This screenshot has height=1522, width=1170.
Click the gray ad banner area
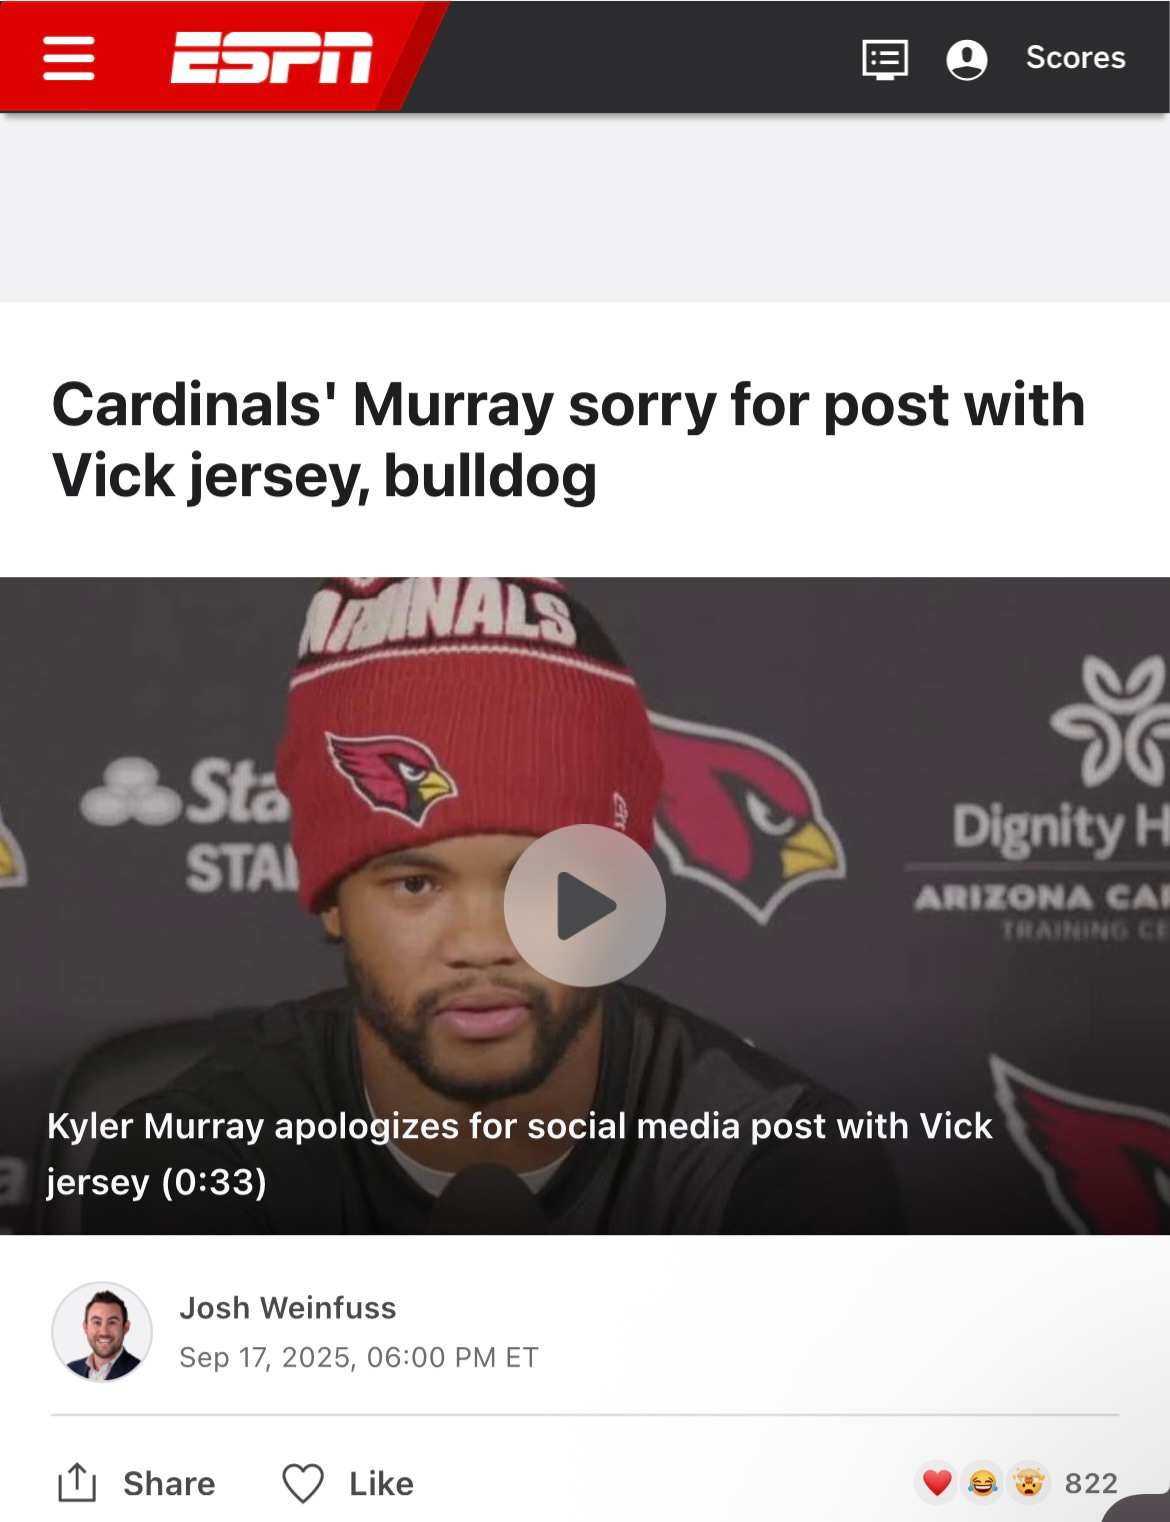point(585,207)
